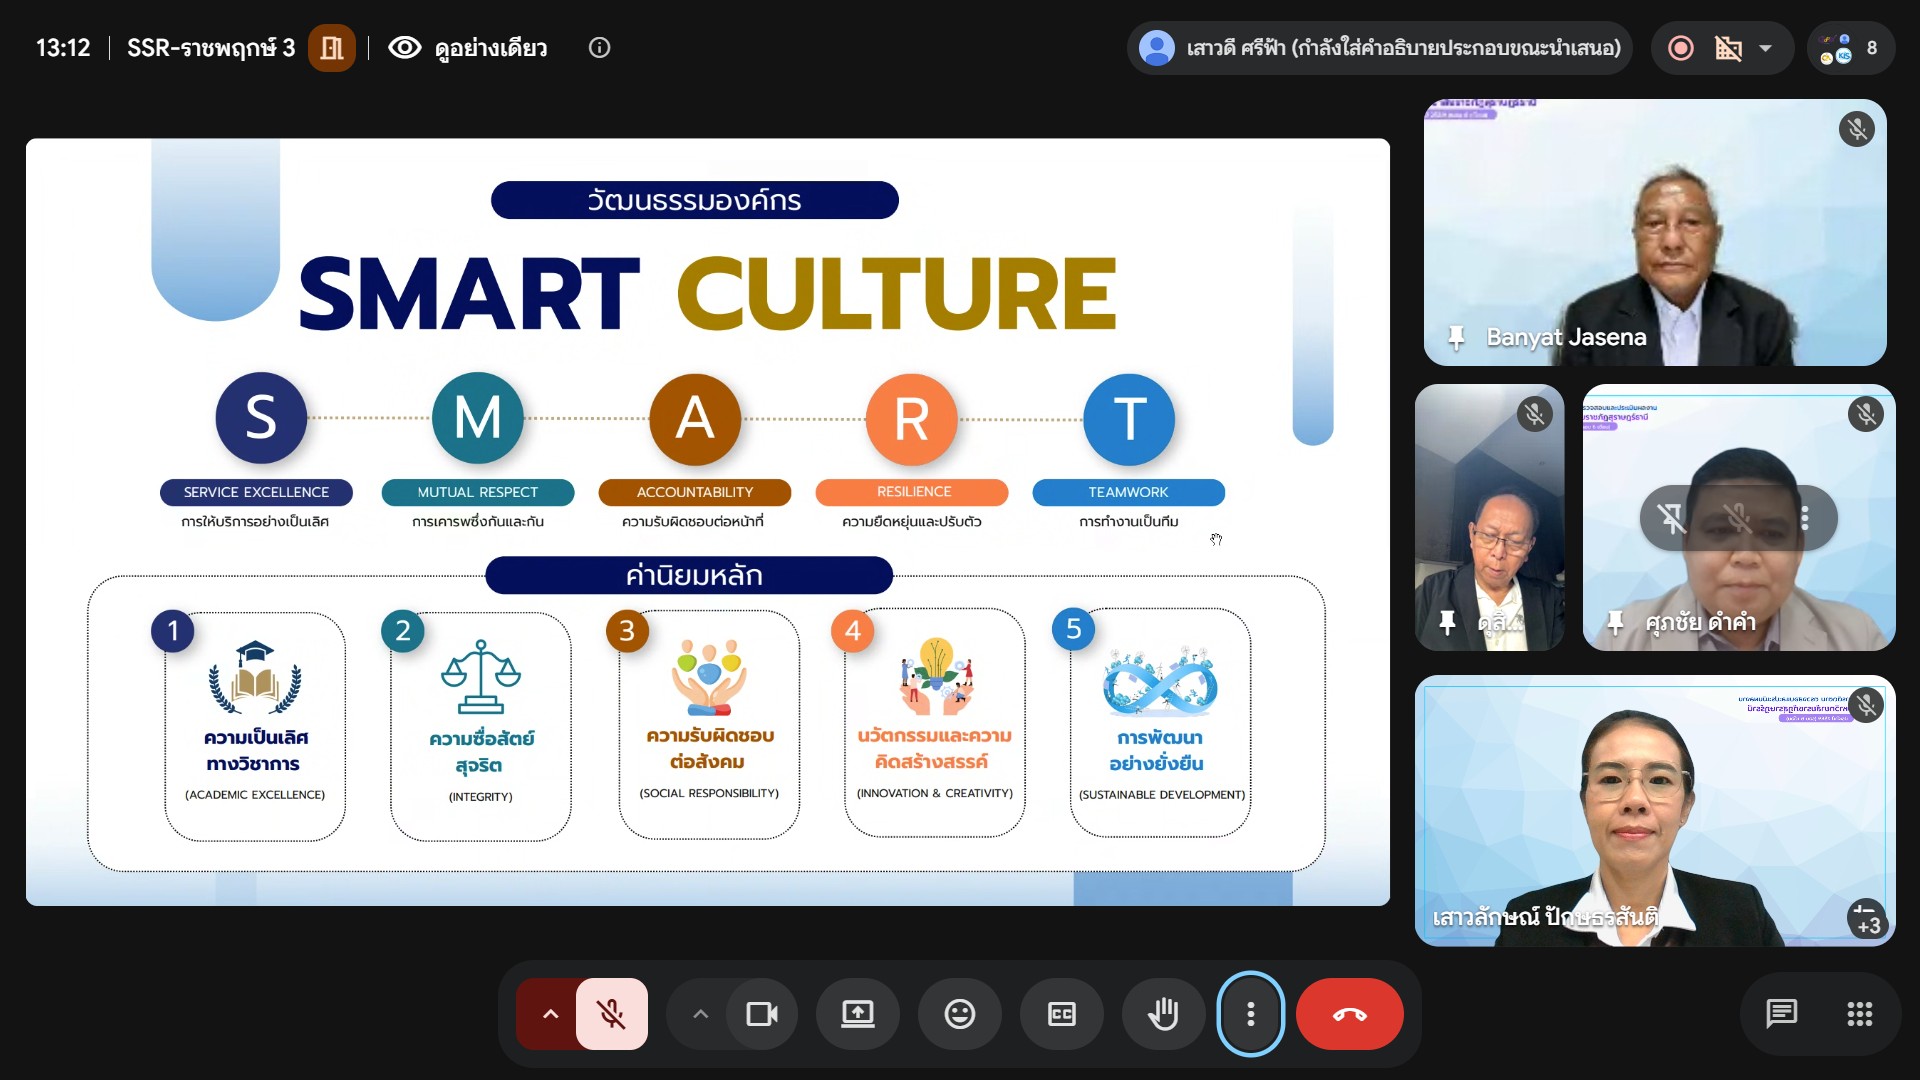Expand audio settings chevron
Viewport: 1920px width, 1080px height.
(549, 1014)
